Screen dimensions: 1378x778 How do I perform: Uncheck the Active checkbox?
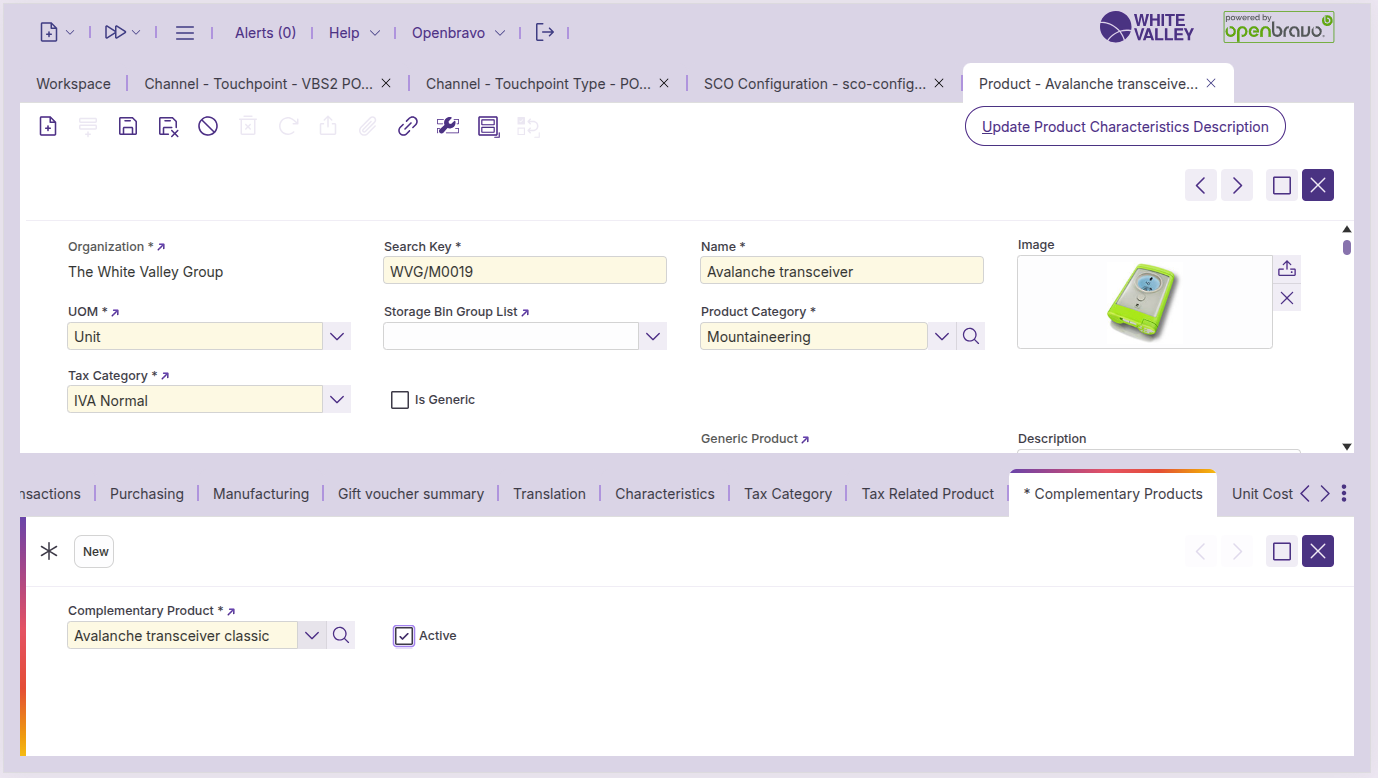[404, 636]
